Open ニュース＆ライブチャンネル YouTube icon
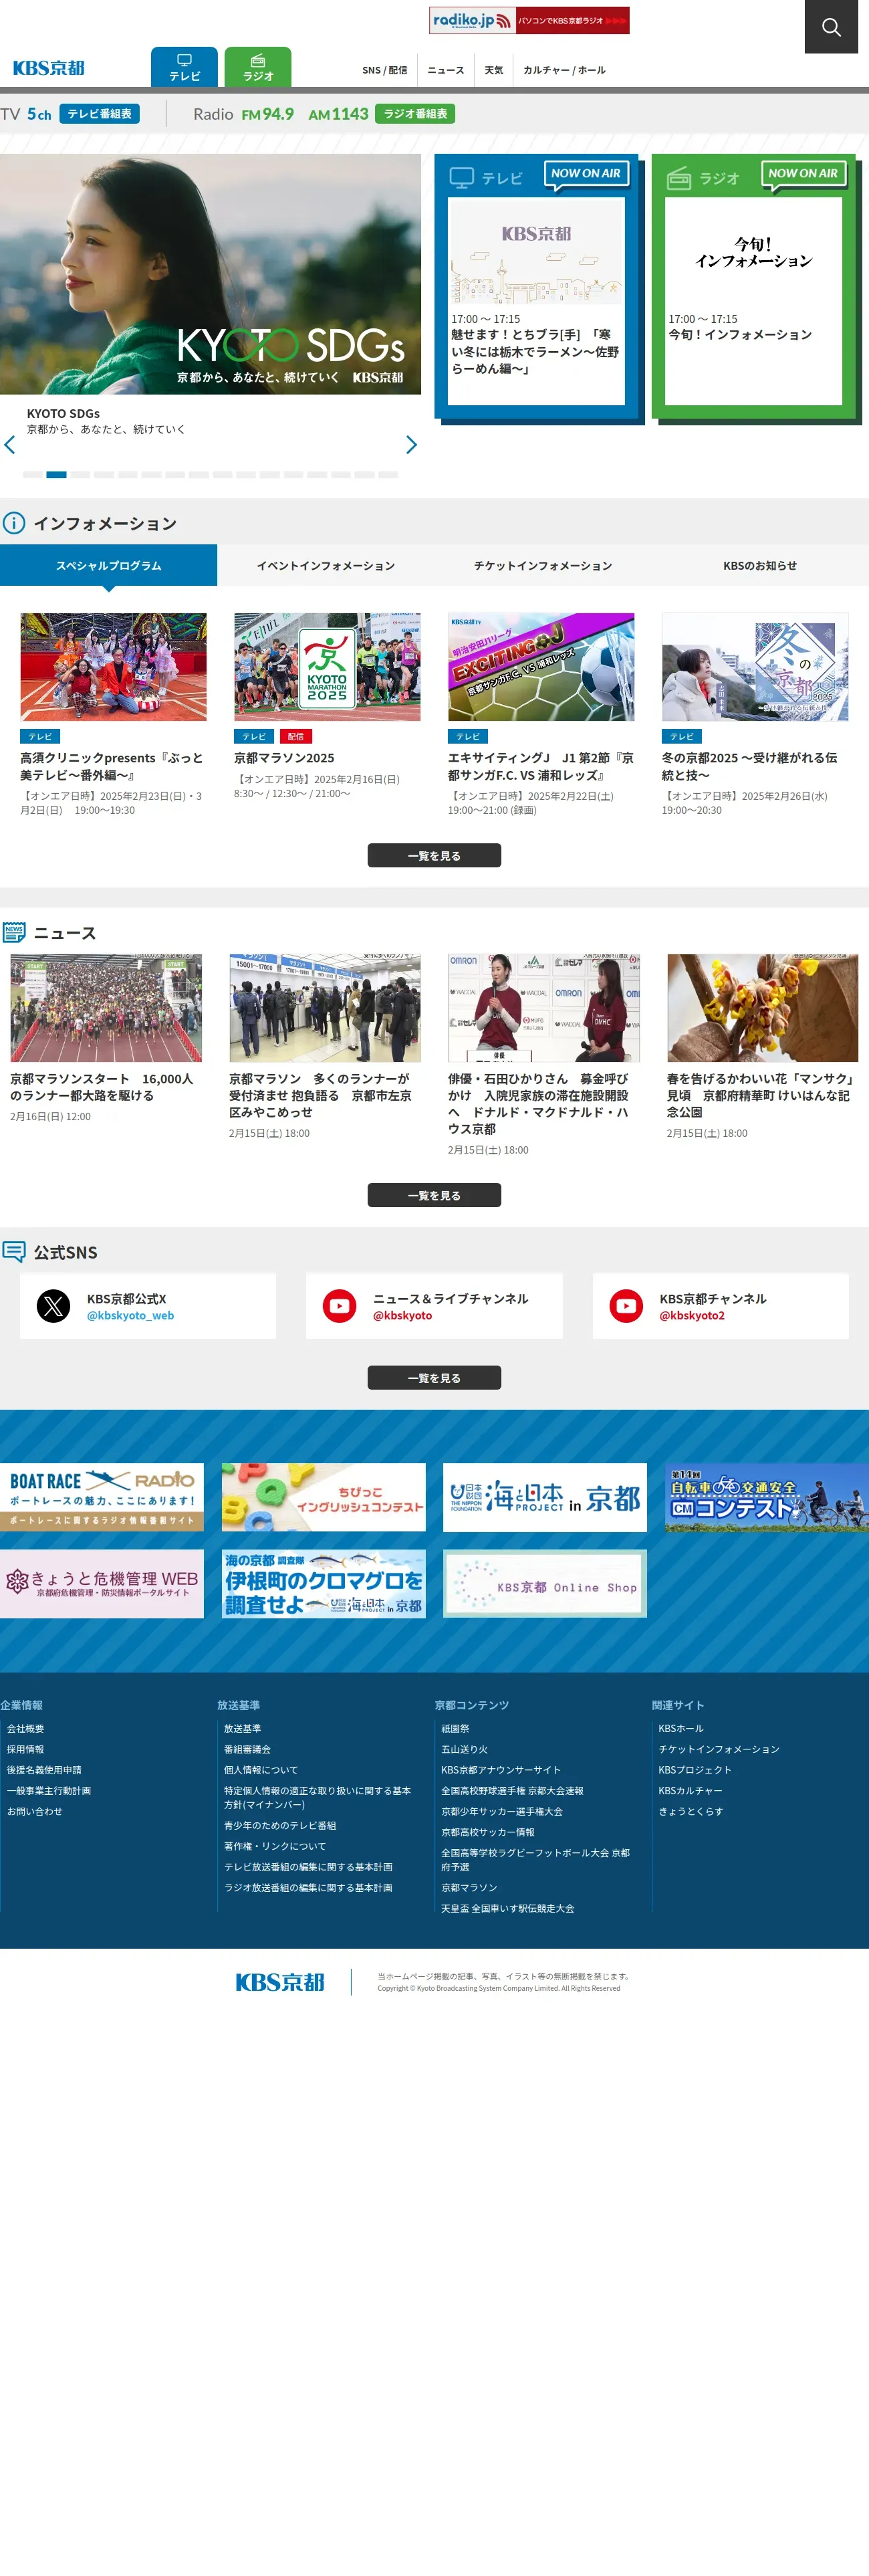 [340, 1306]
